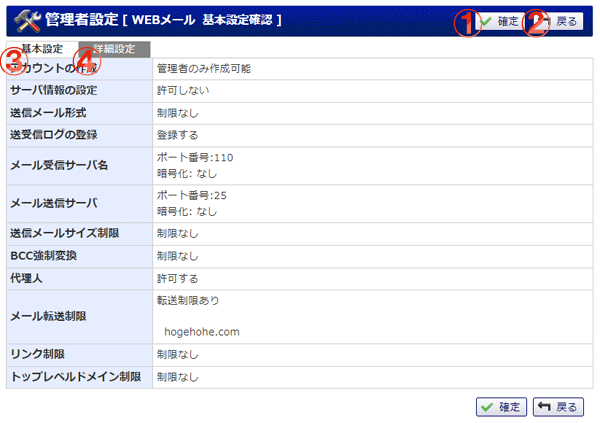Select the メール受信サーバ名 row label
600x423 pixels.
click(x=59, y=165)
